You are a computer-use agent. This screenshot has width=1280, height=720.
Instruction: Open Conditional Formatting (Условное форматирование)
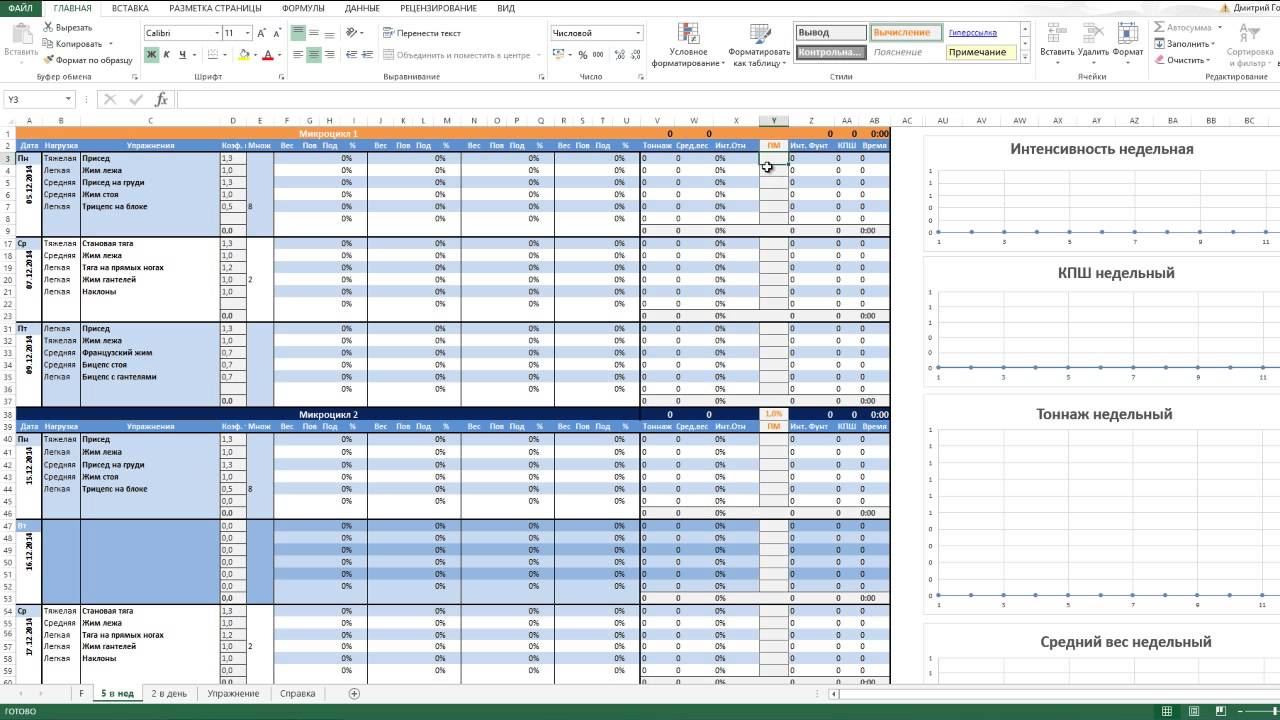(688, 45)
